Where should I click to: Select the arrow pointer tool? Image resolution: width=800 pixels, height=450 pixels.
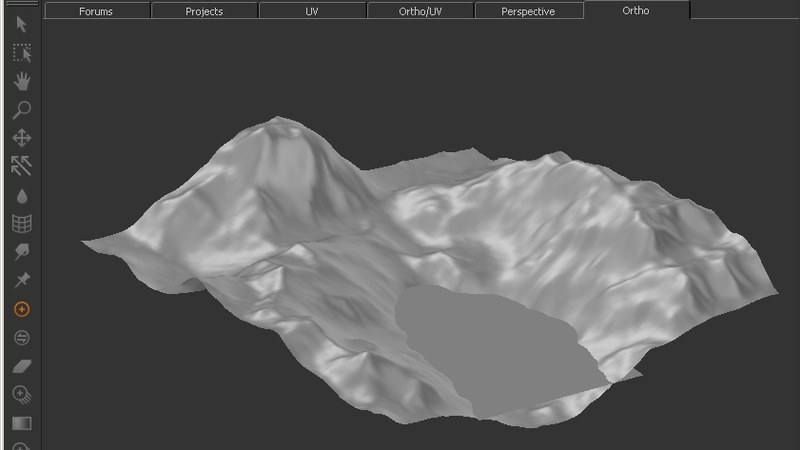coord(21,24)
